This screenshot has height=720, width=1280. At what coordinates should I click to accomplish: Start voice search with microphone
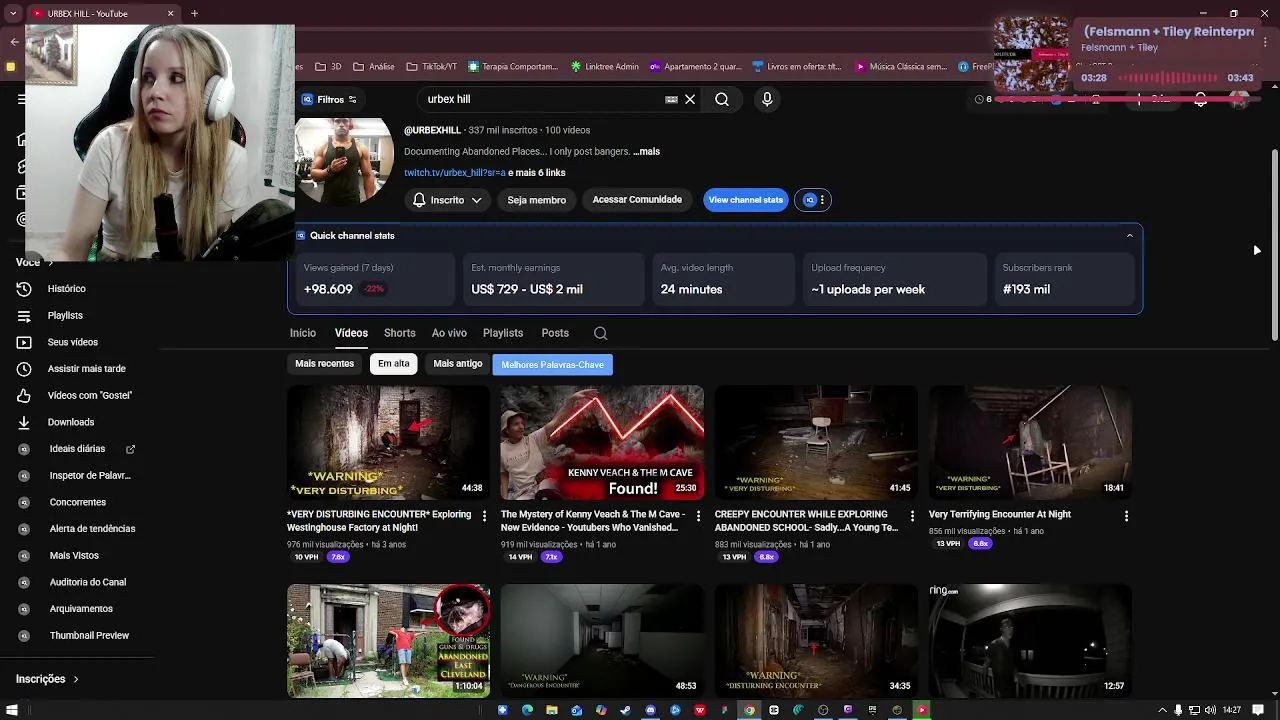click(767, 99)
